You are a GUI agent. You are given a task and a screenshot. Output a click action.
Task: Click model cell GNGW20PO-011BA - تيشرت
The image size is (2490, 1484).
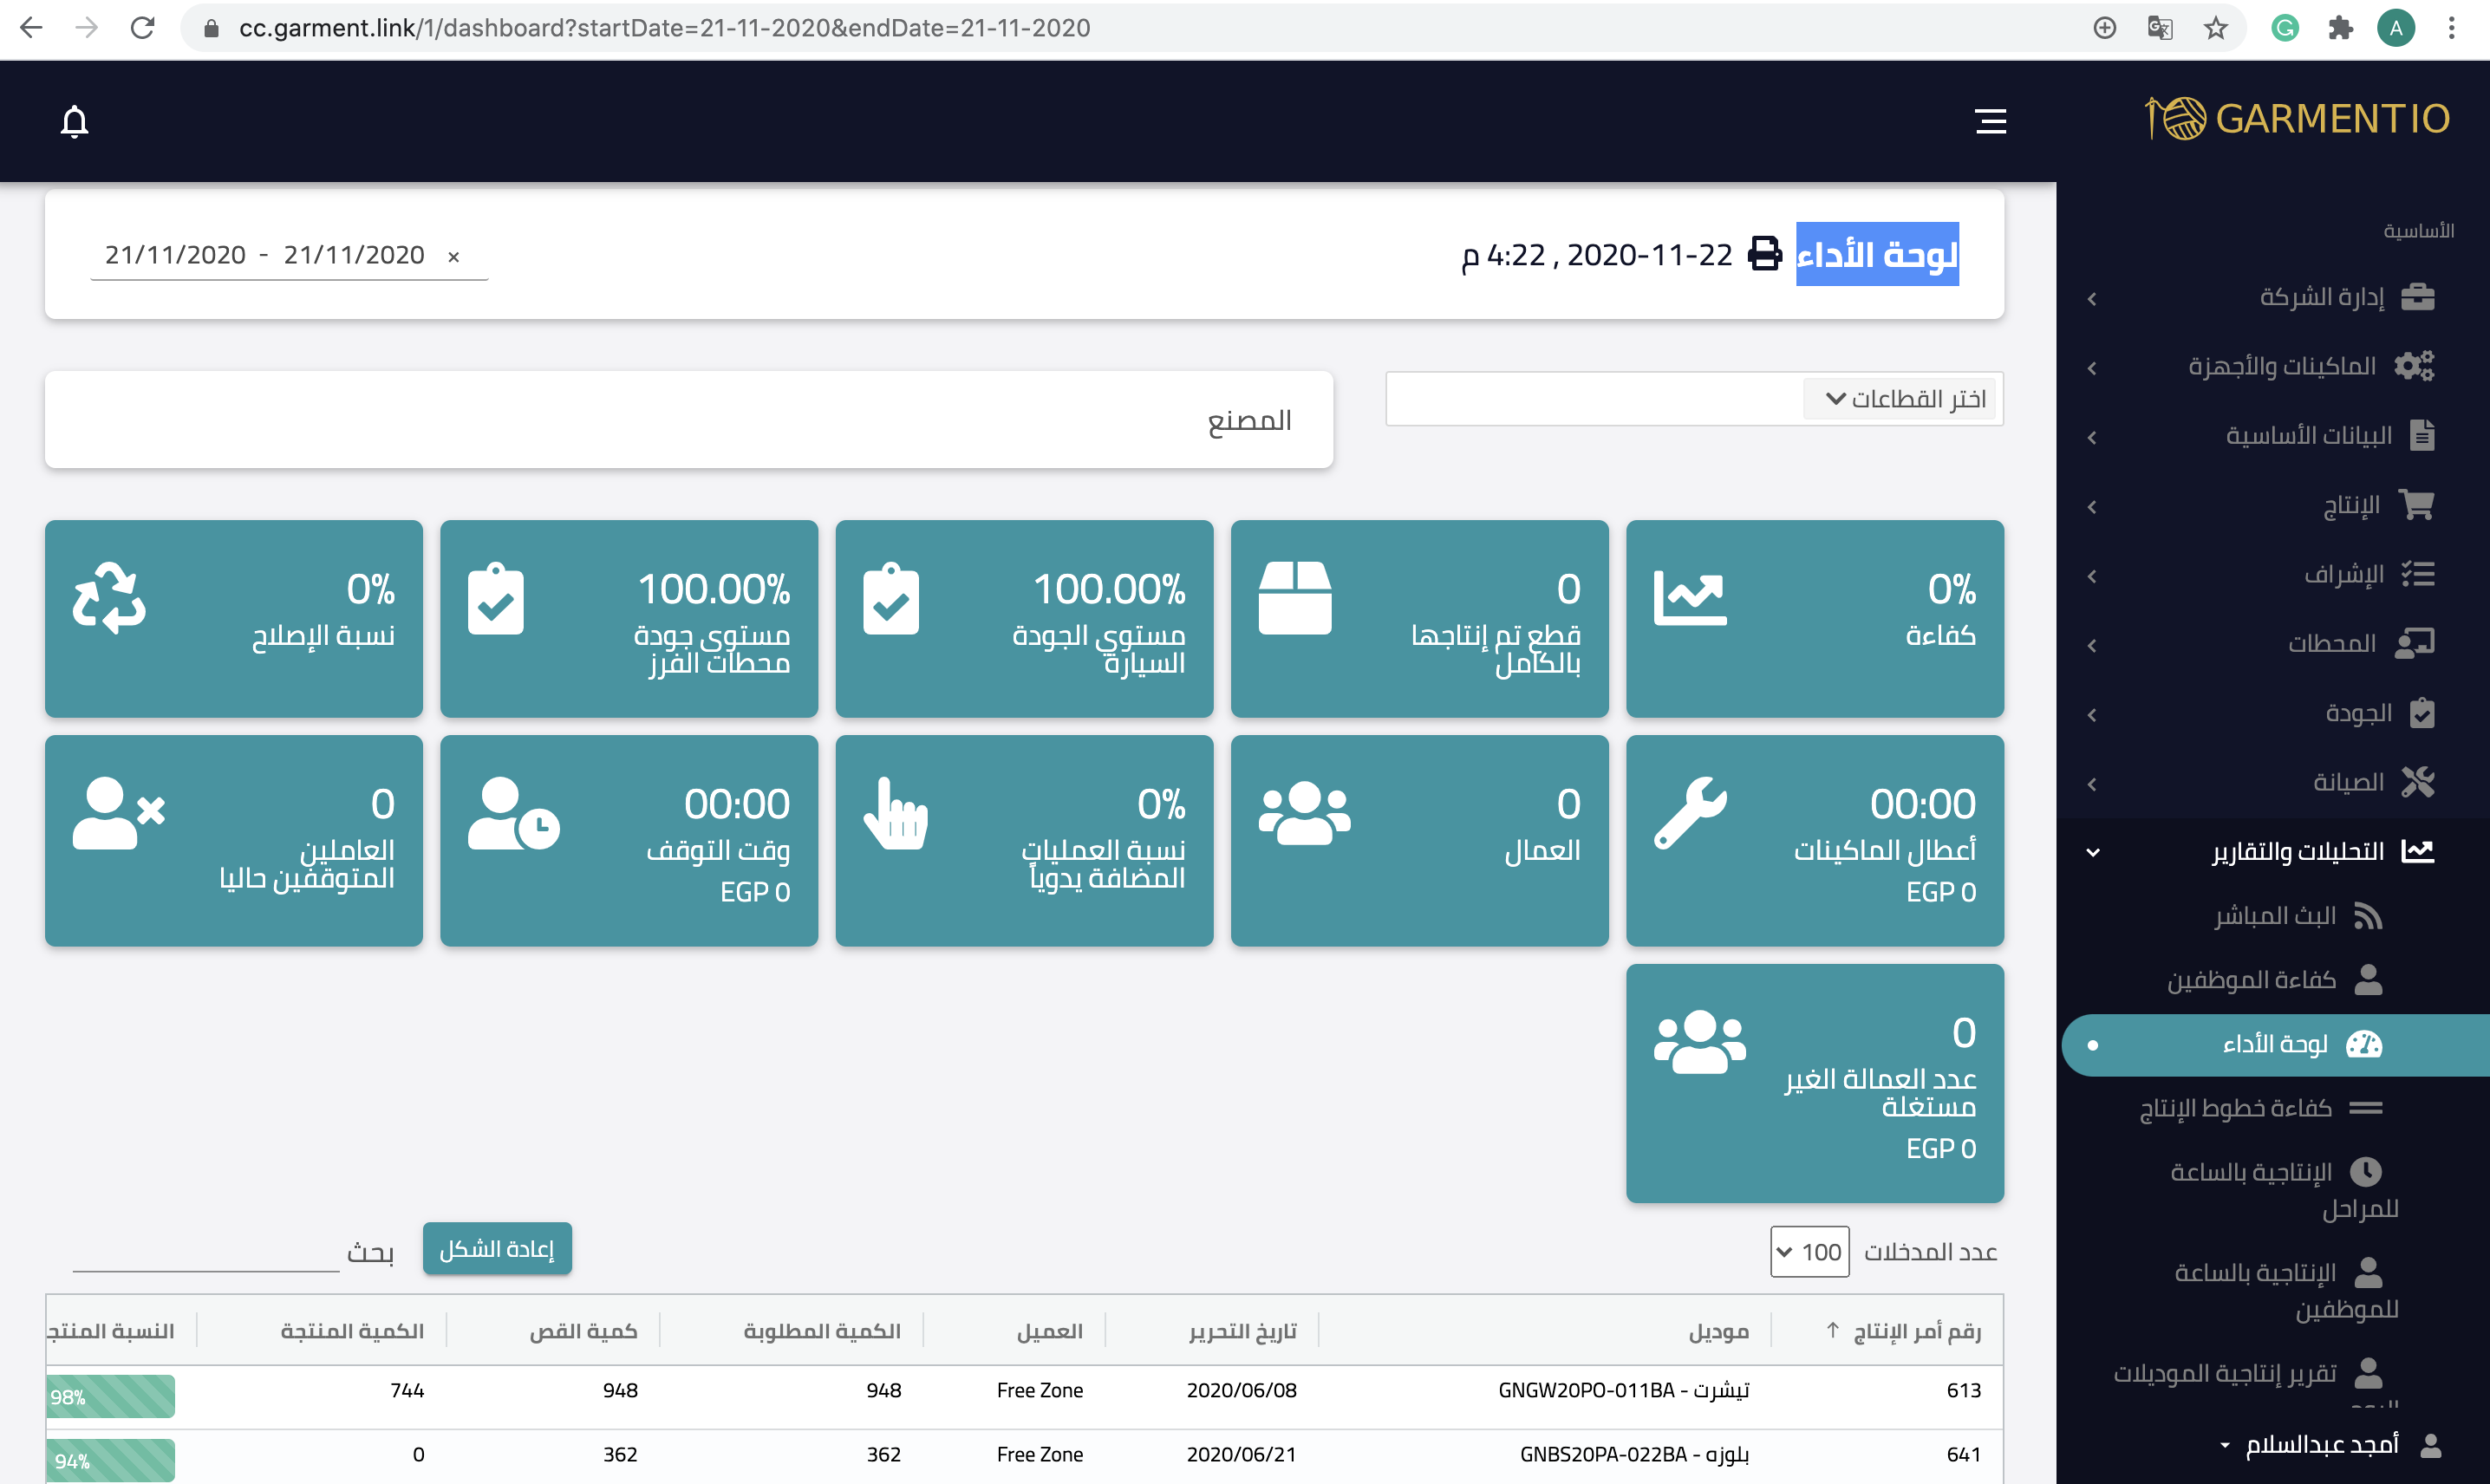tap(1623, 1390)
